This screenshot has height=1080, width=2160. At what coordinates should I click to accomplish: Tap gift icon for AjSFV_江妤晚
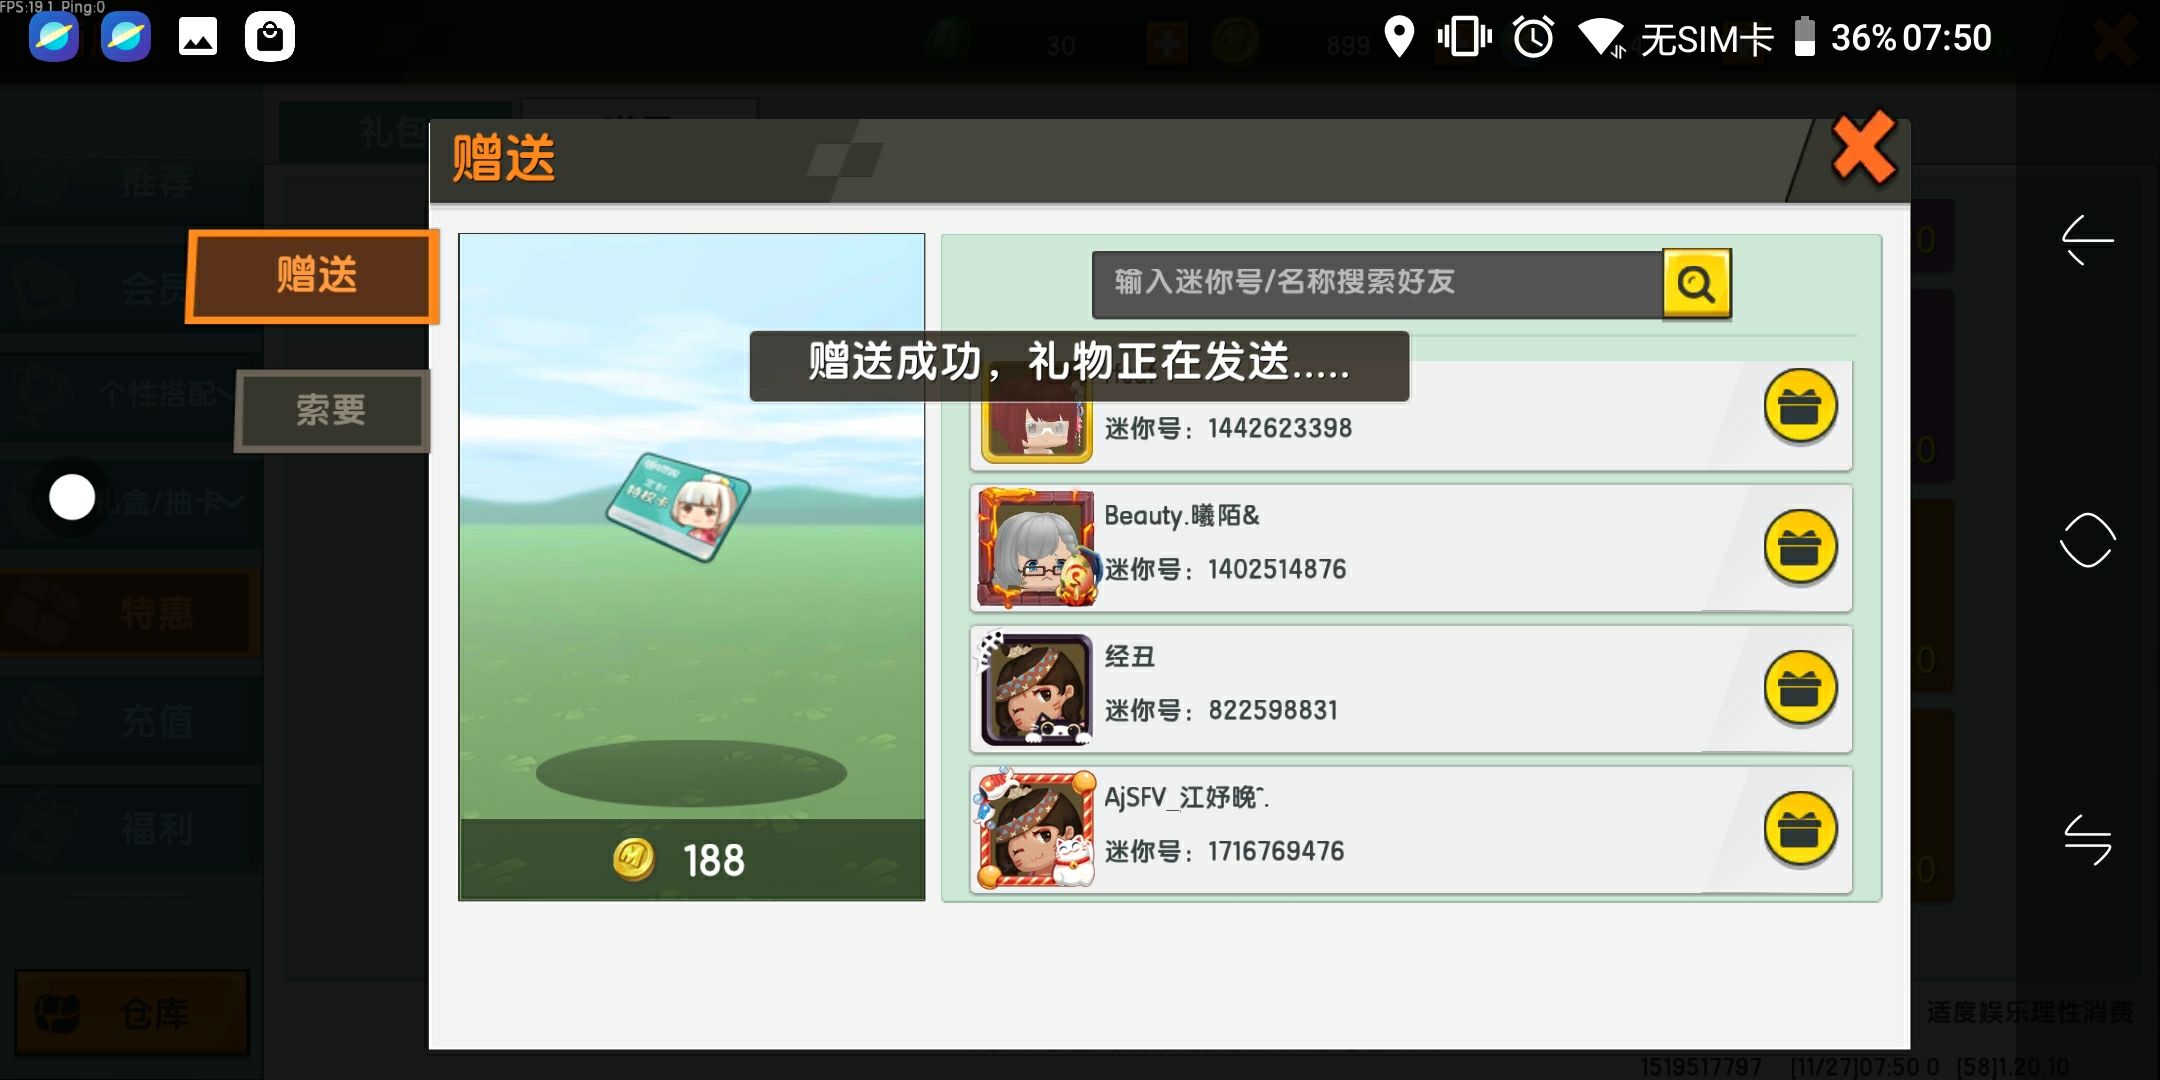click(1800, 829)
